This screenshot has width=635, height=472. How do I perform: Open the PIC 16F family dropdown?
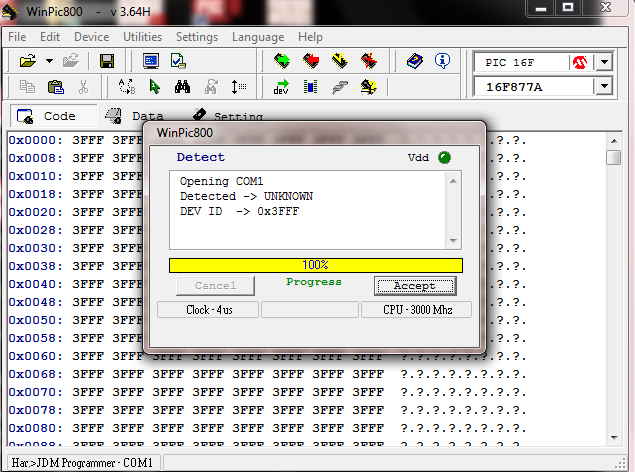coord(605,62)
